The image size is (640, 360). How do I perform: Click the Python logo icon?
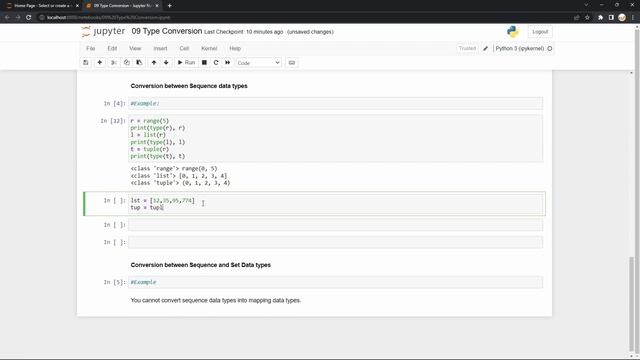click(x=513, y=31)
